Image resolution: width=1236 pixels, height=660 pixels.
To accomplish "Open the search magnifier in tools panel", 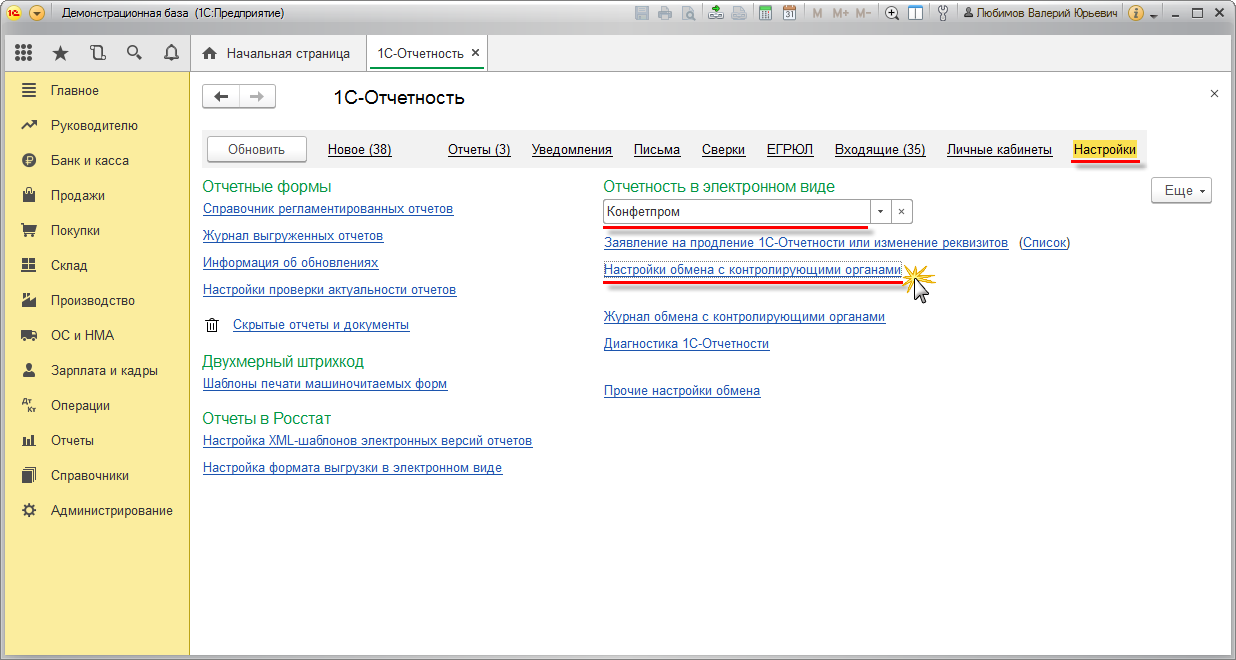I will tap(134, 53).
